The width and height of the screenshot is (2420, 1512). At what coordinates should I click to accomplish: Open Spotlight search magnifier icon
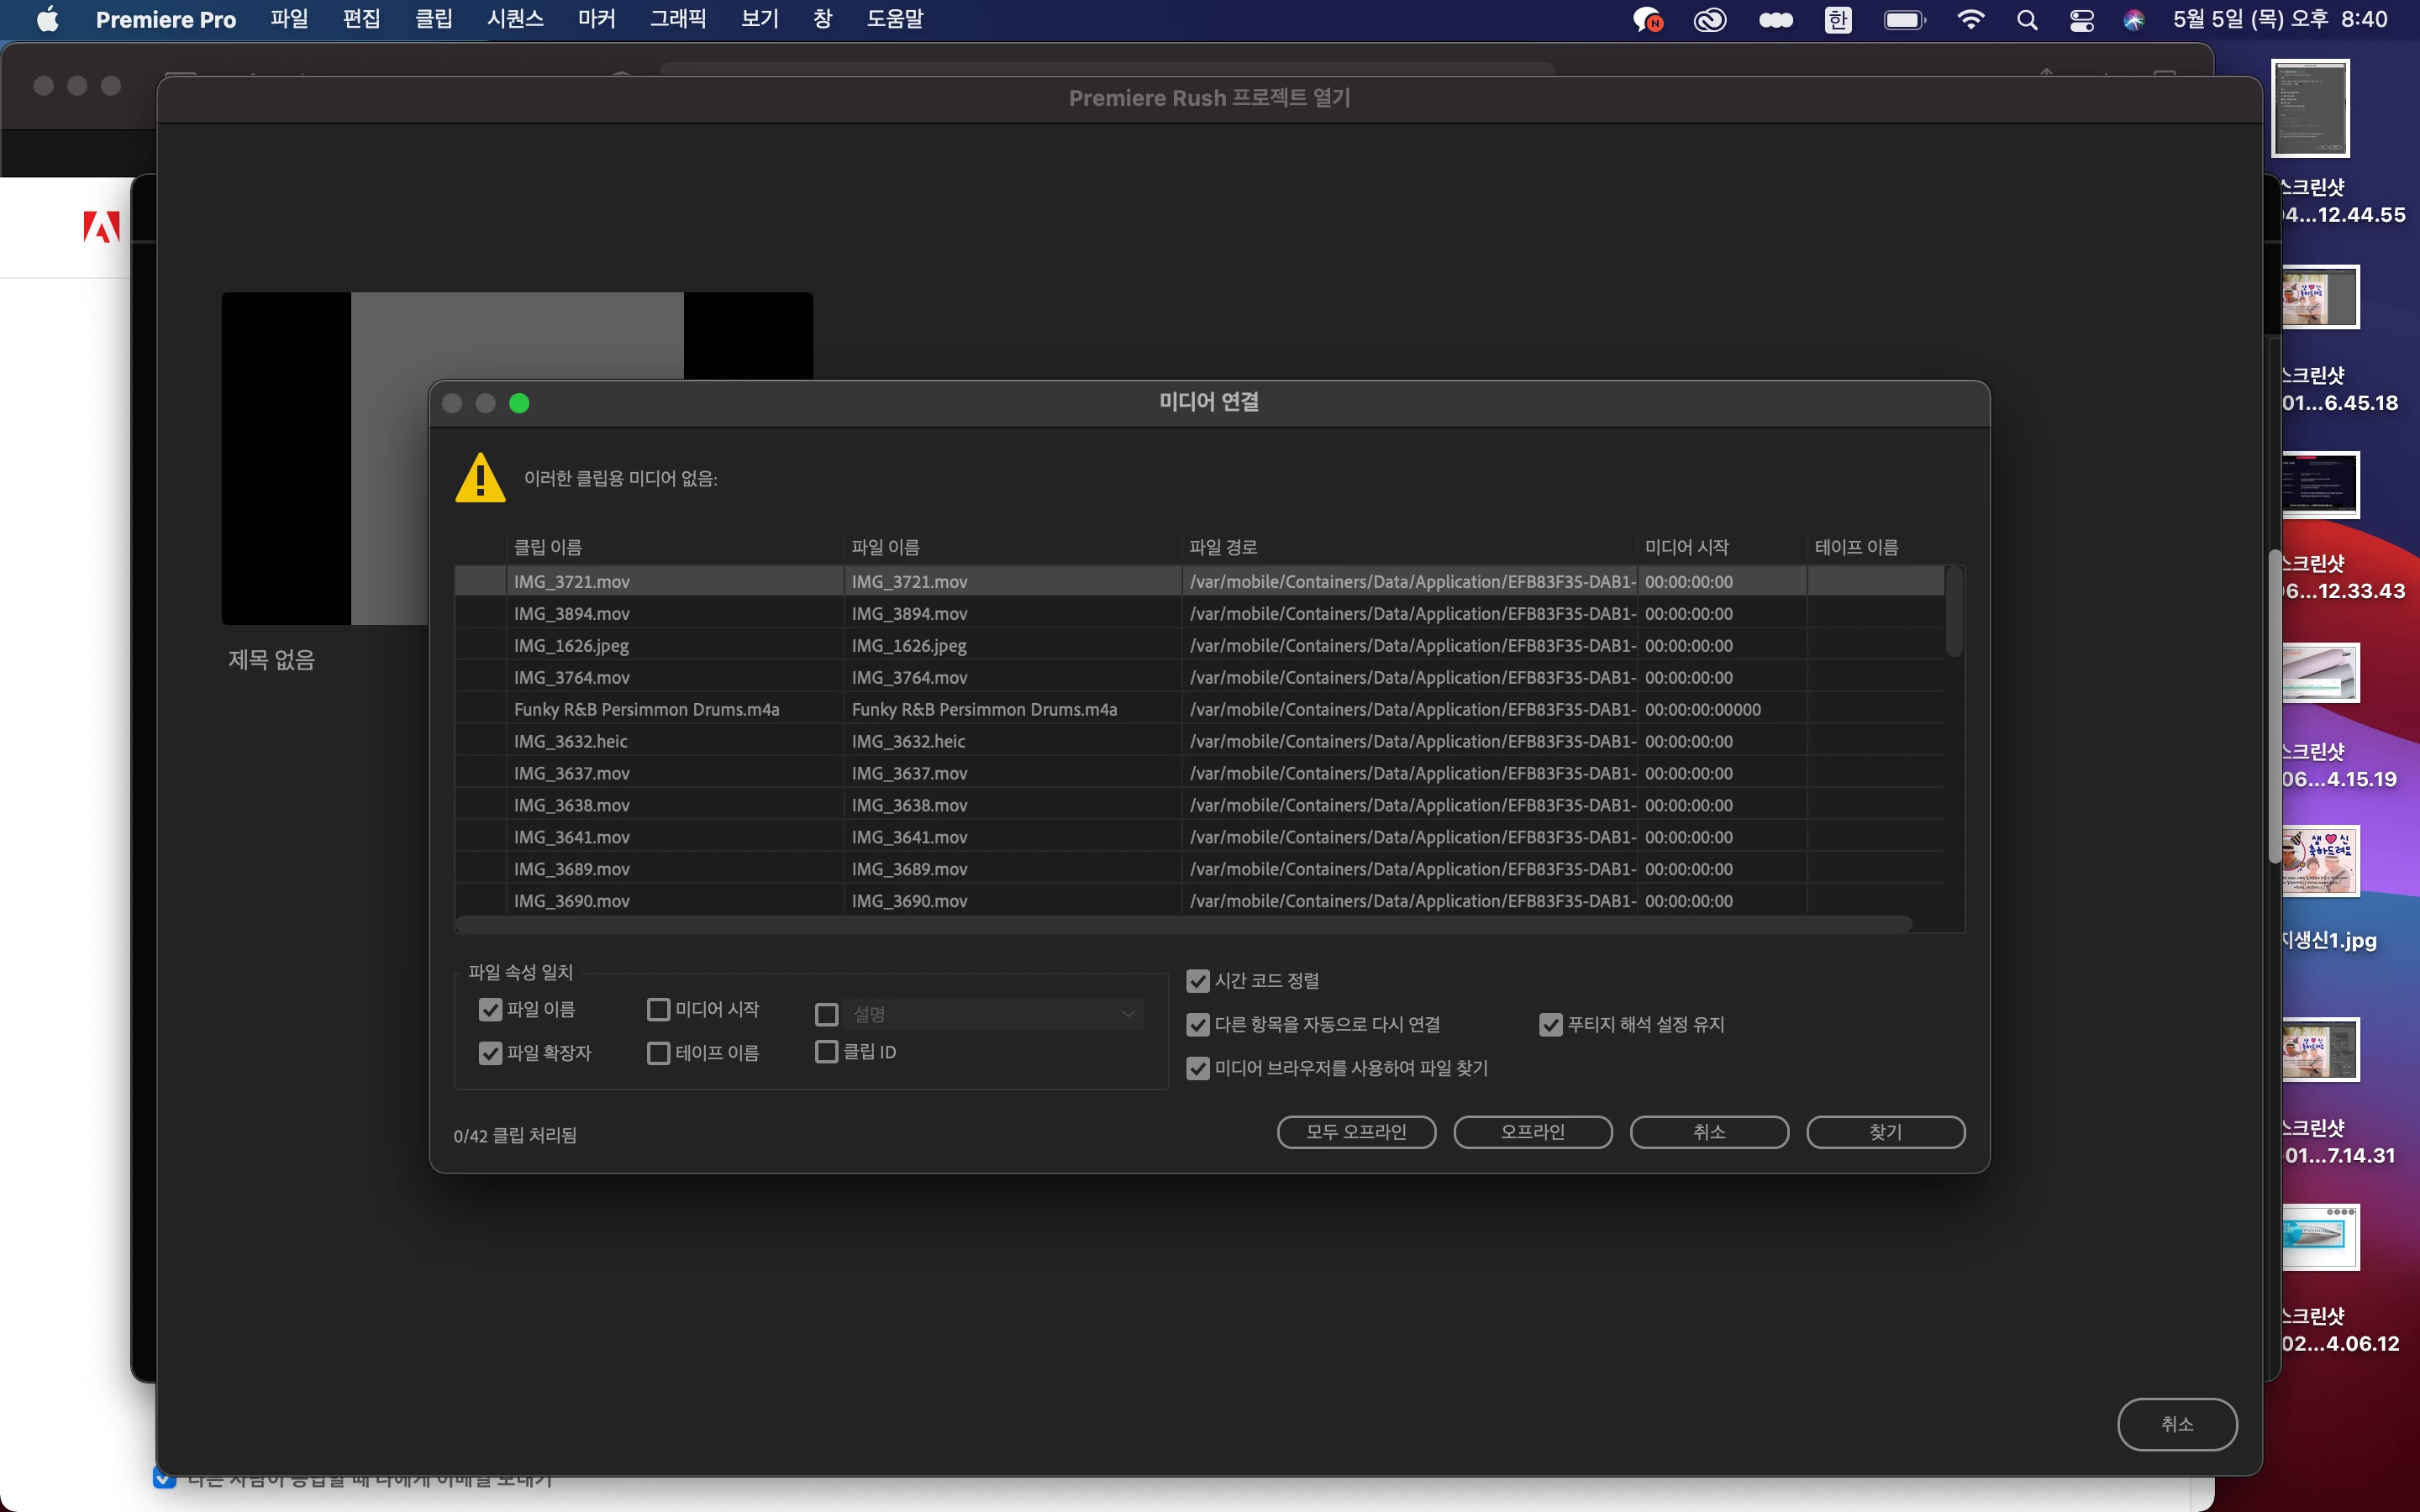[2027, 20]
